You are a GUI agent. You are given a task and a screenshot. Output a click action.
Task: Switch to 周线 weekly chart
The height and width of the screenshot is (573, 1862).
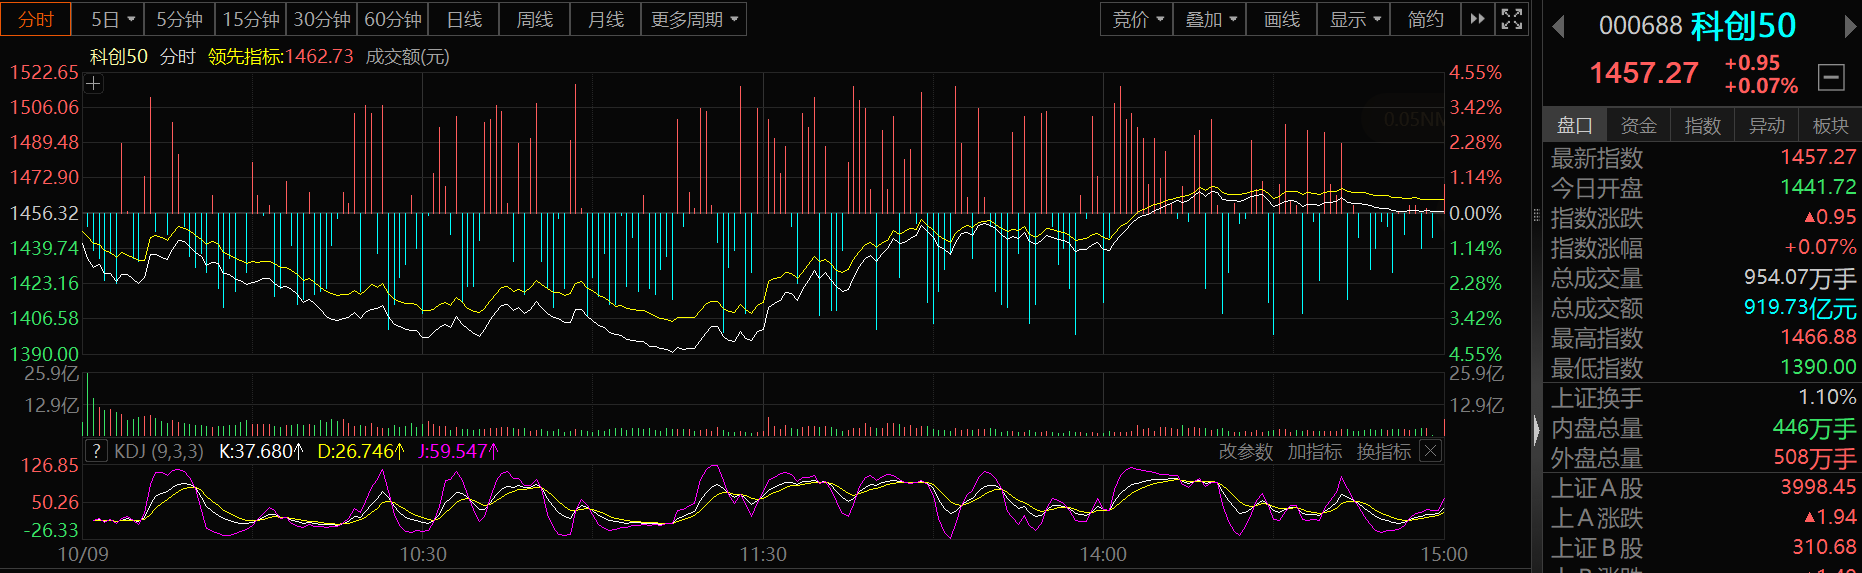pyautogui.click(x=535, y=19)
